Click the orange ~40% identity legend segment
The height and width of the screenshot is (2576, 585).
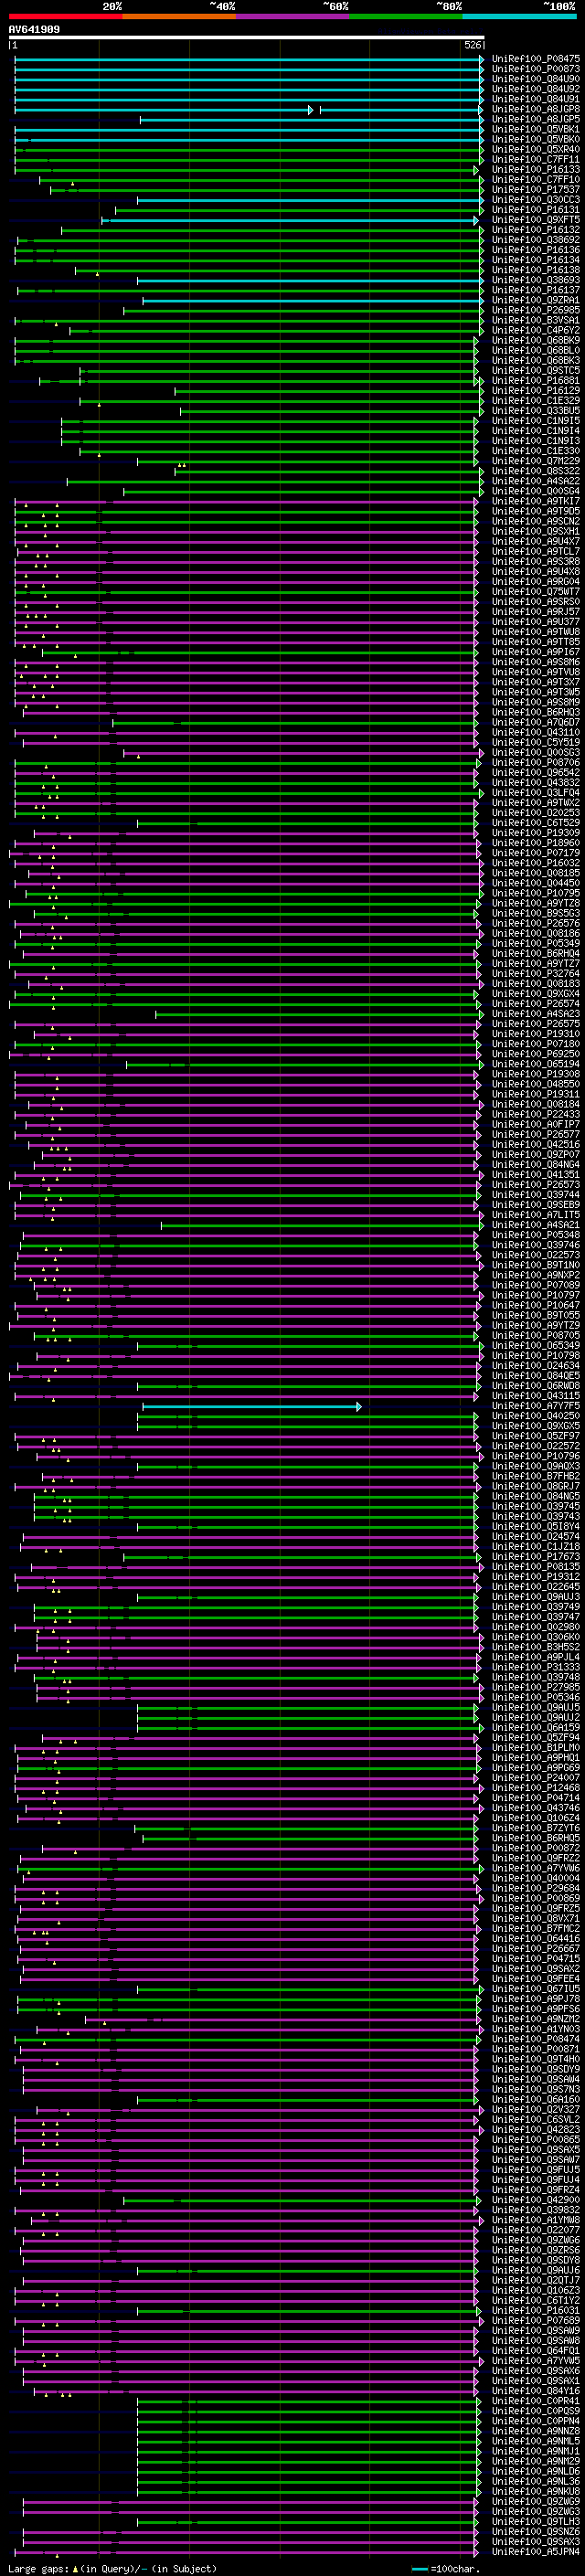click(x=179, y=16)
